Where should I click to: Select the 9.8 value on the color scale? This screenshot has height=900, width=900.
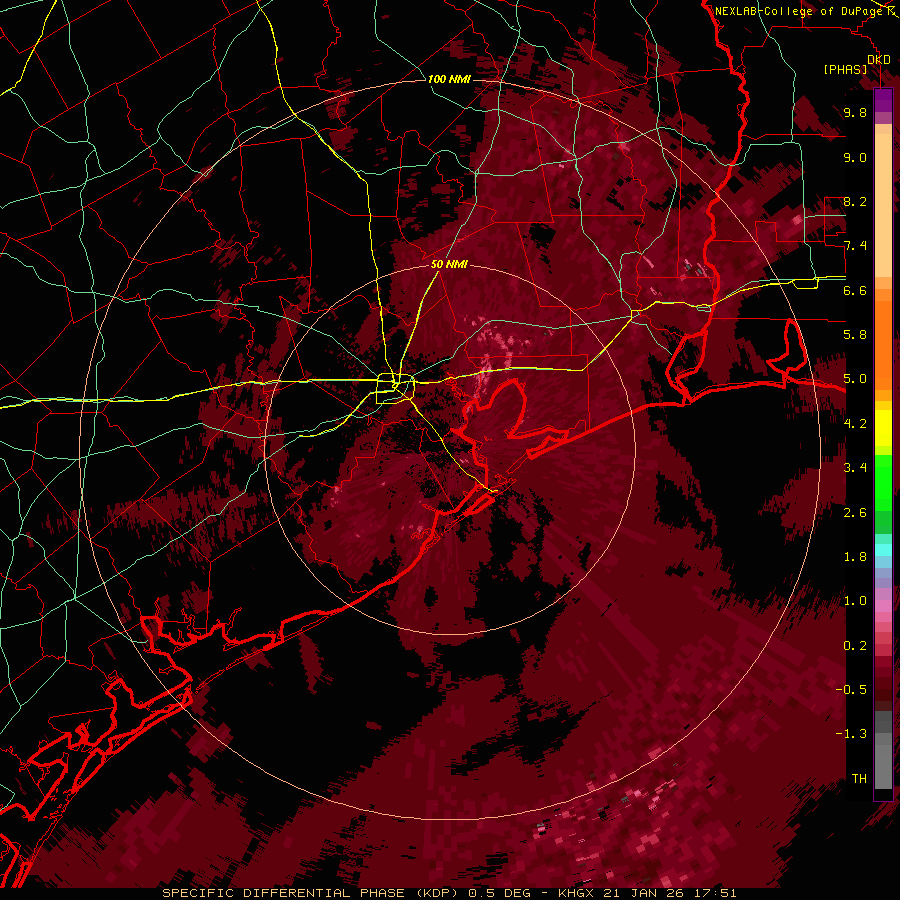pos(855,112)
